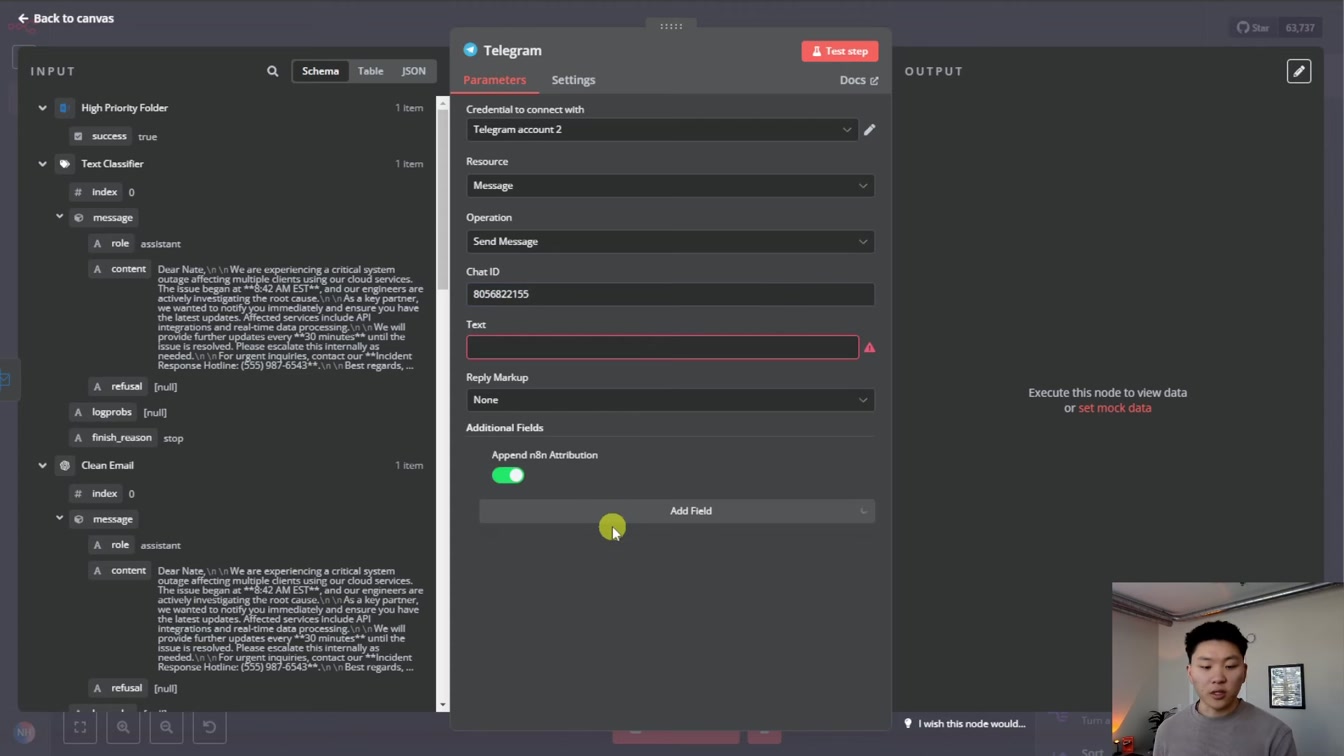
Task: Click the canvas reset zoom icon
Action: (210, 727)
